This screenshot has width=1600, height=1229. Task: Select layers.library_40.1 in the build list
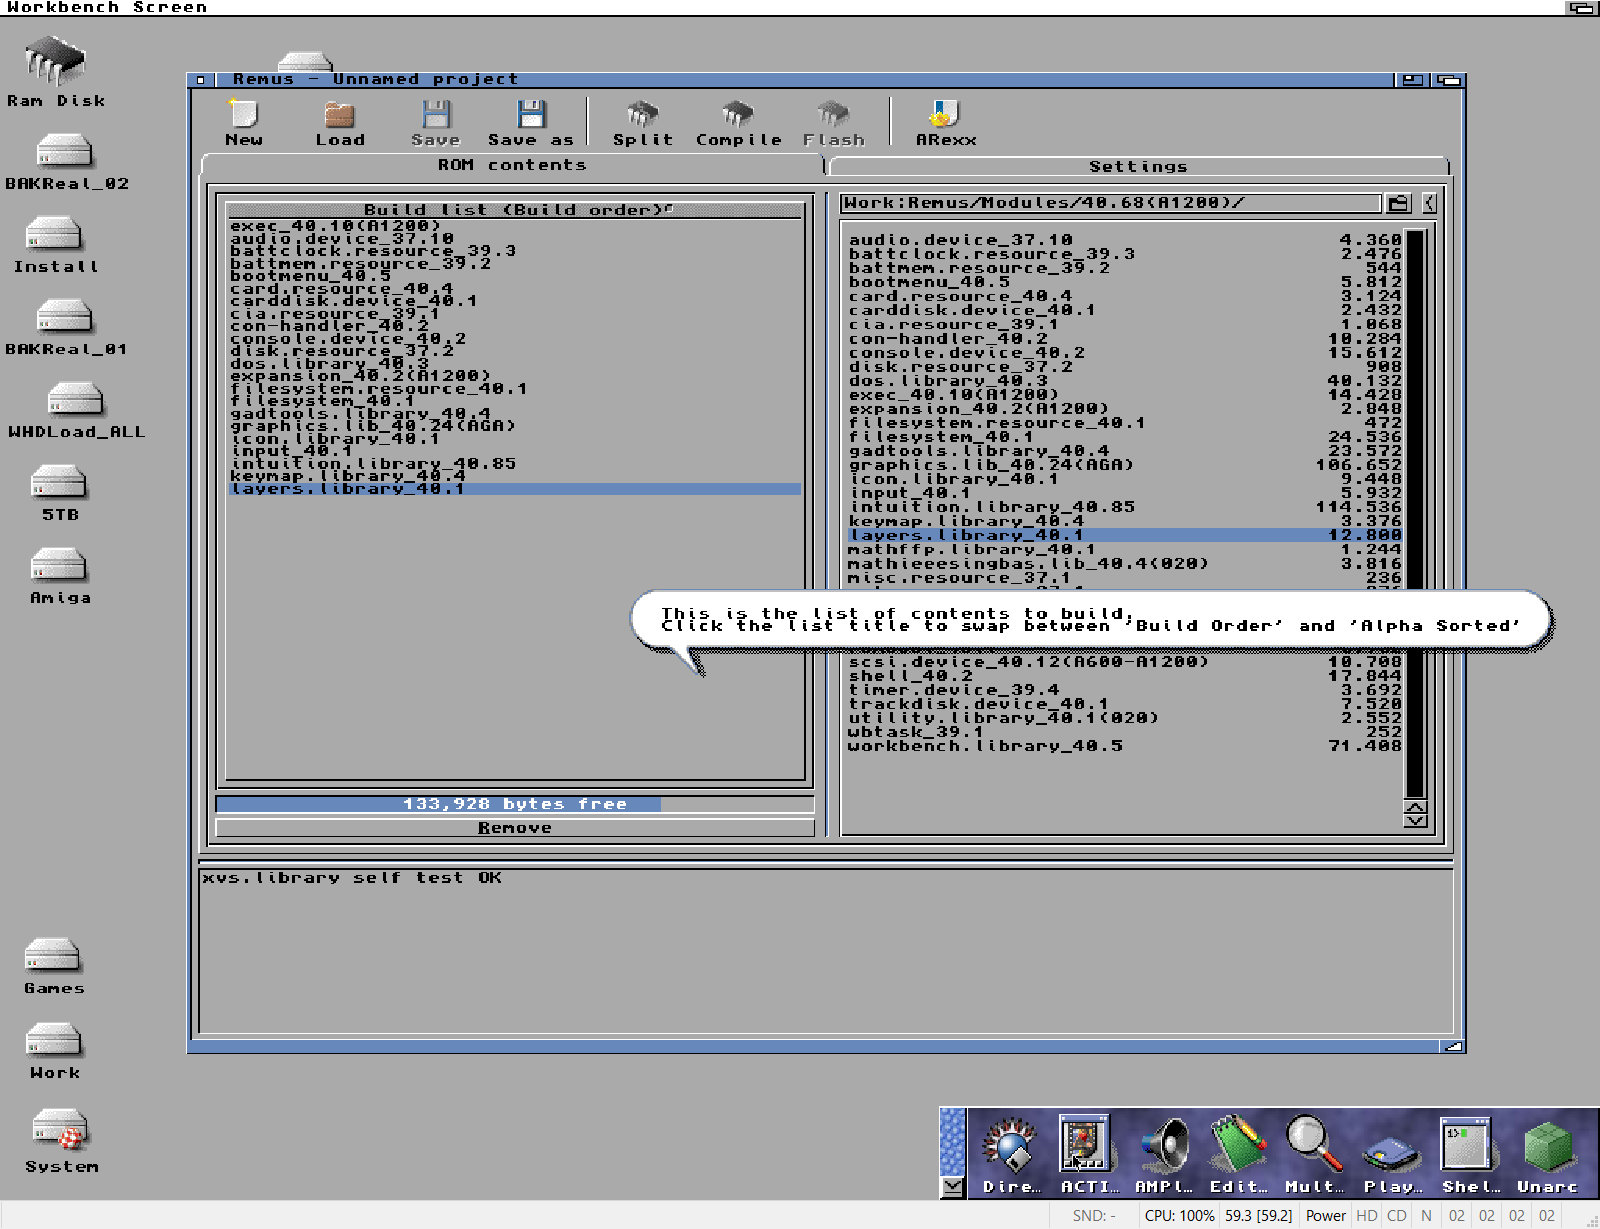(515, 489)
